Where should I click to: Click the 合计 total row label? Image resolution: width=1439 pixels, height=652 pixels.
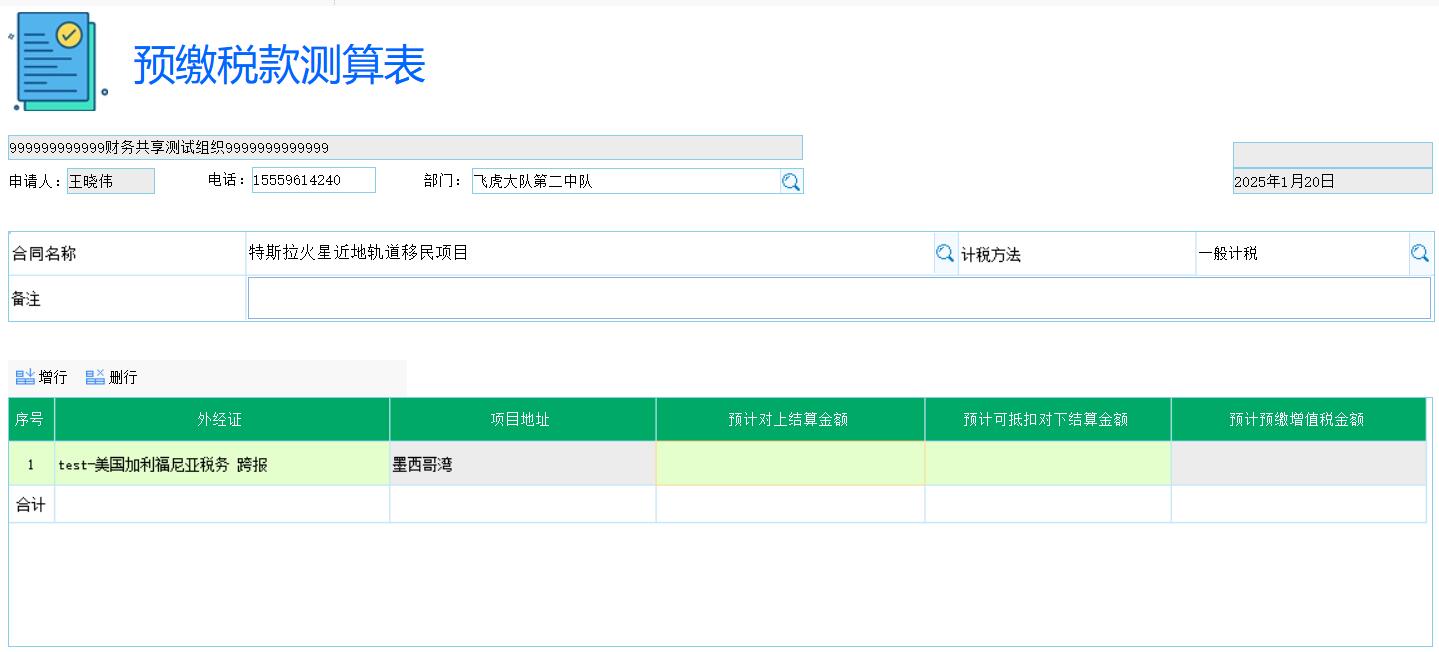click(x=30, y=504)
